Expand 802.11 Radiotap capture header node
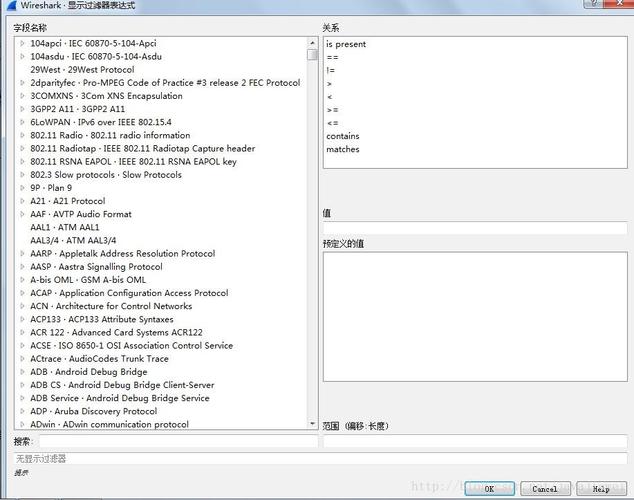The width and height of the screenshot is (634, 500). (x=22, y=148)
